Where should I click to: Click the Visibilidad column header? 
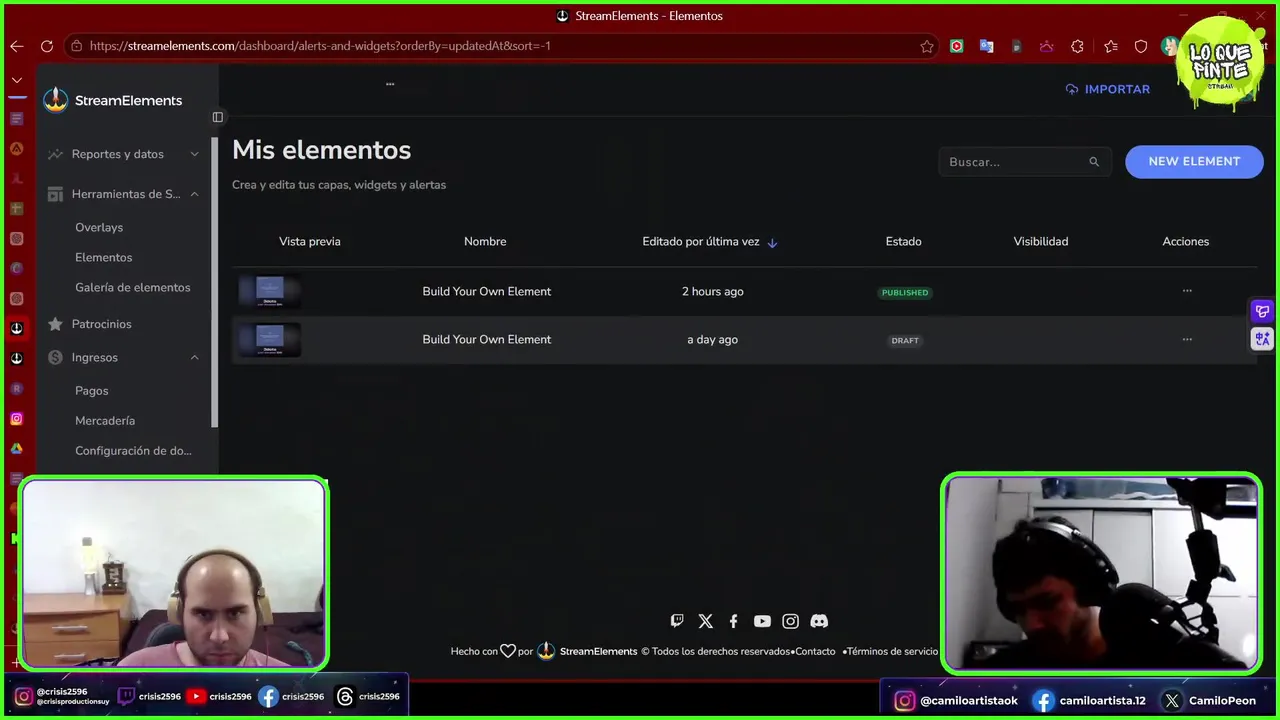(x=1041, y=242)
